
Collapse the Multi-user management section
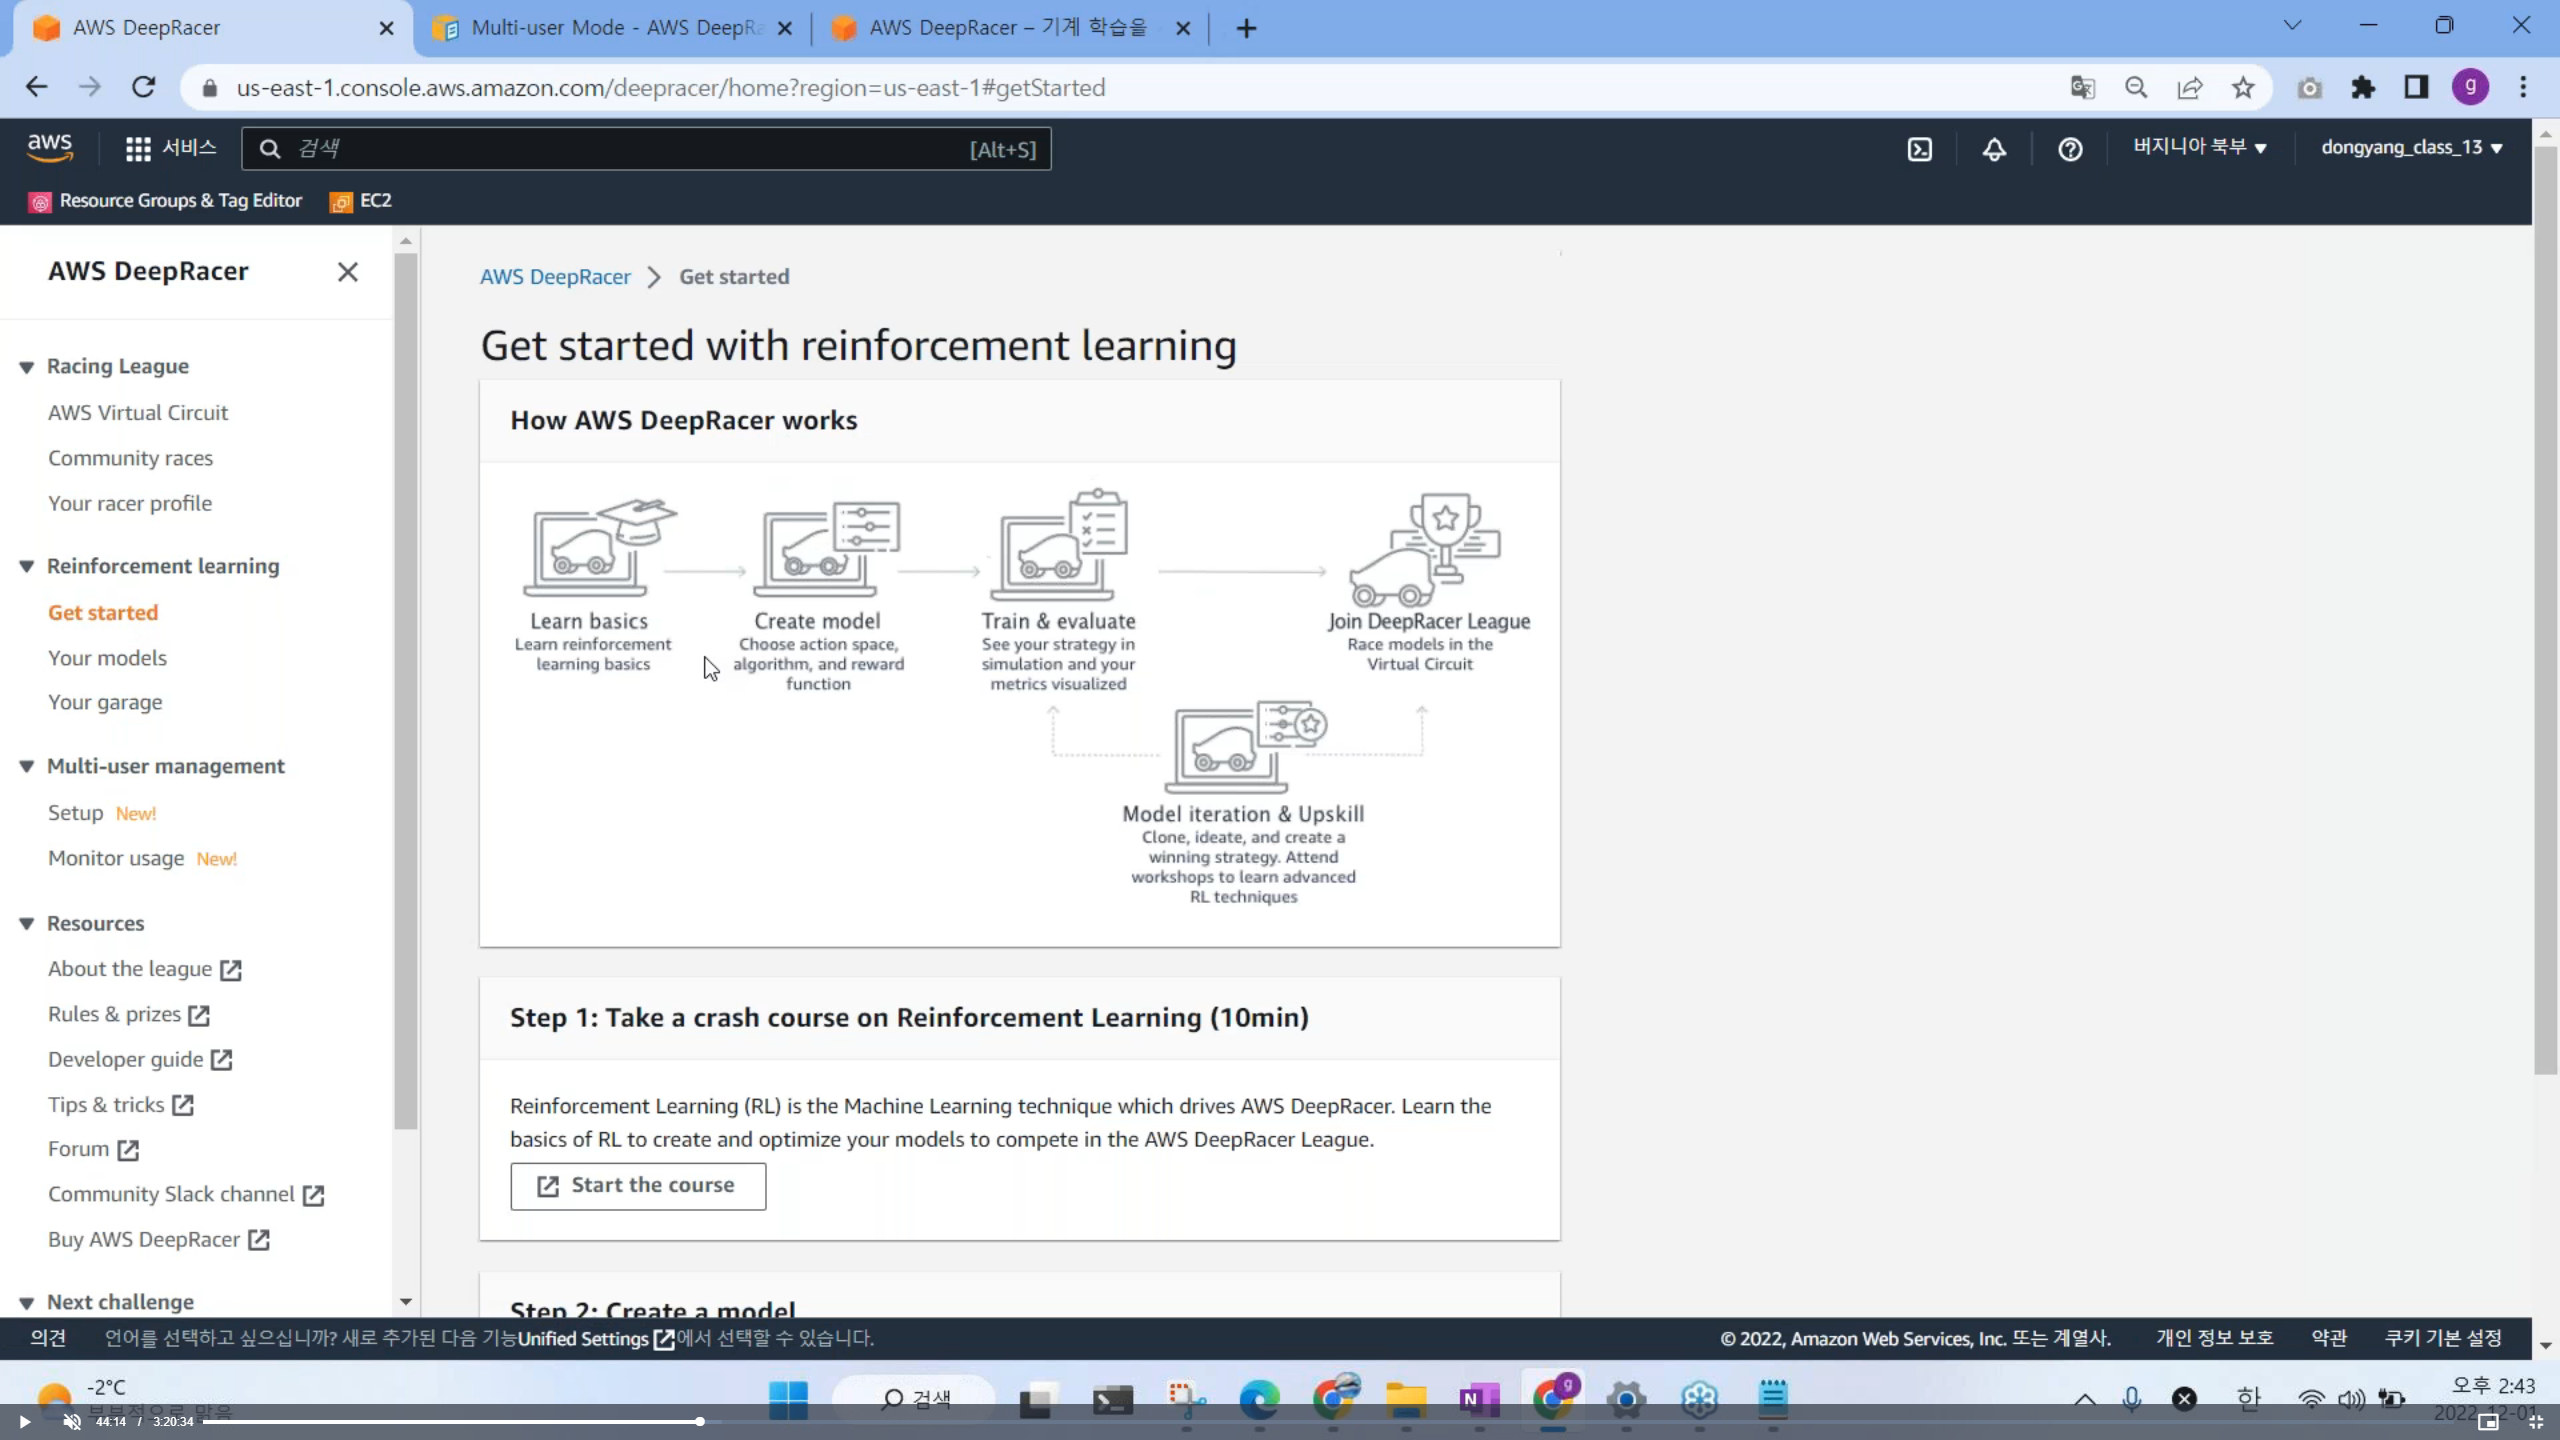pos(27,767)
